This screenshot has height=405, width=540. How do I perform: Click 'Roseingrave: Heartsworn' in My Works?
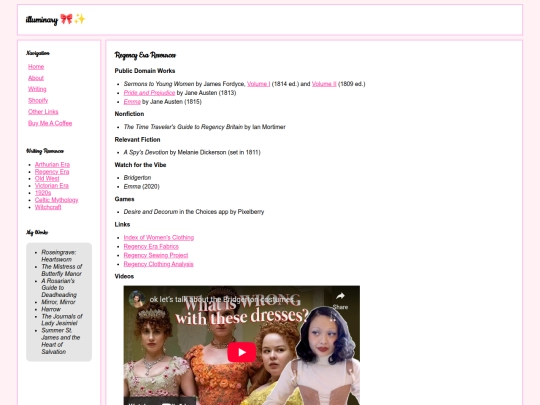[59, 256]
